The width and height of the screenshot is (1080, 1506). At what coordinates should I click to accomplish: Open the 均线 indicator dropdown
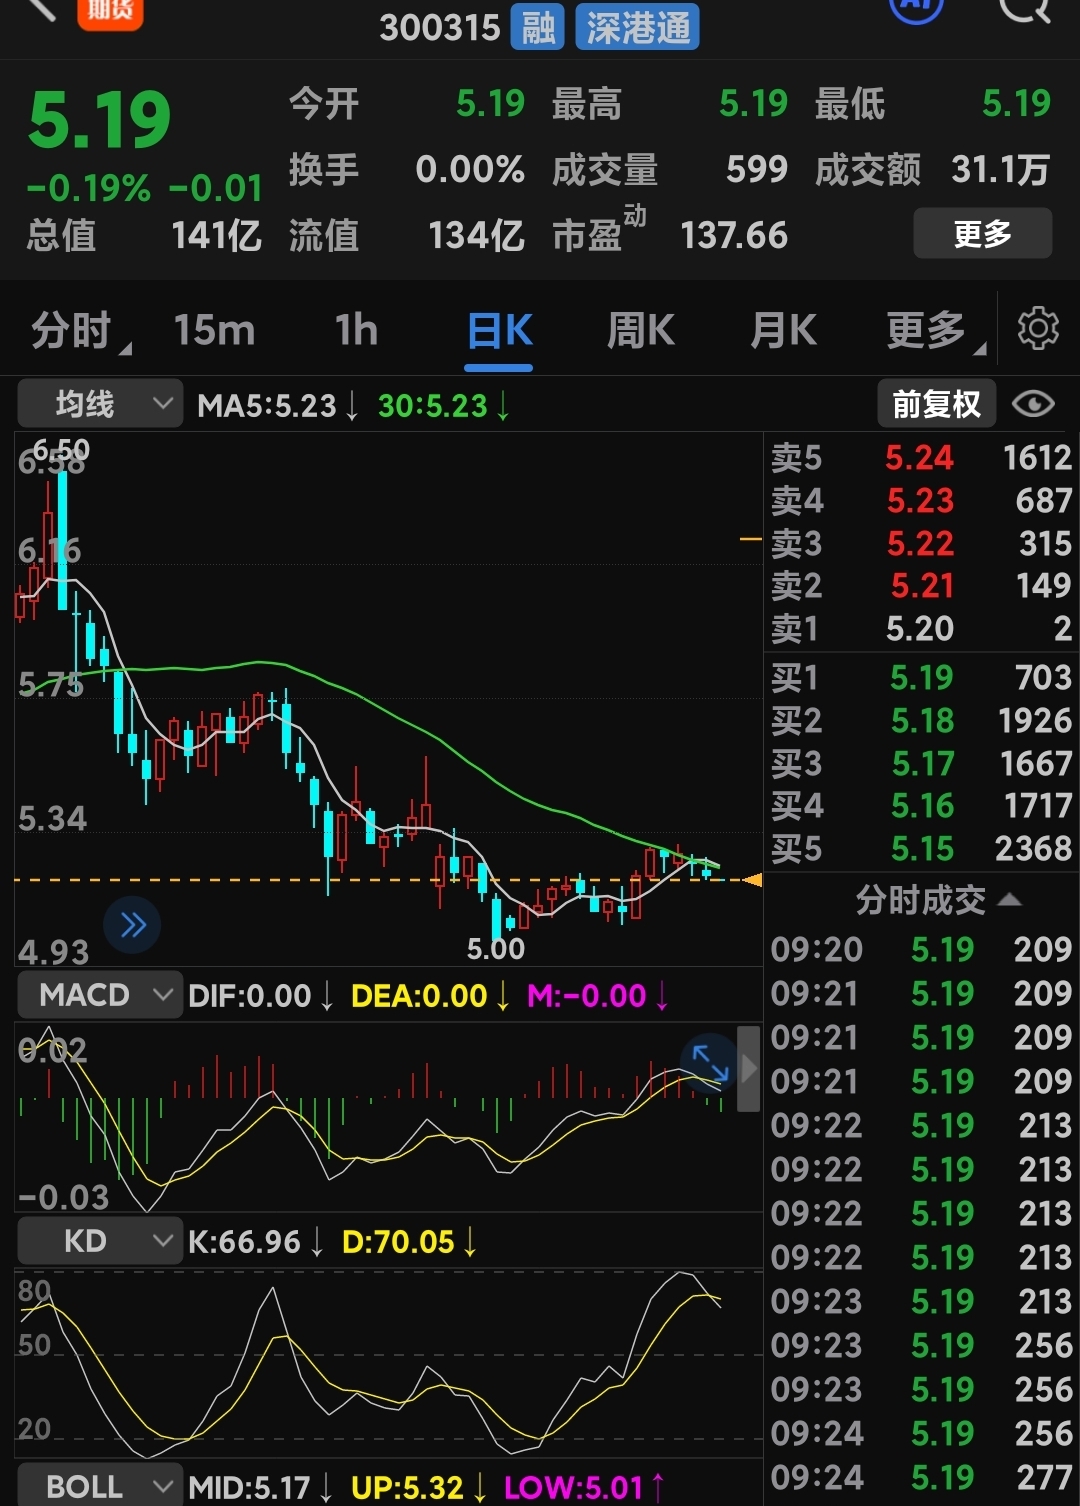click(x=100, y=404)
